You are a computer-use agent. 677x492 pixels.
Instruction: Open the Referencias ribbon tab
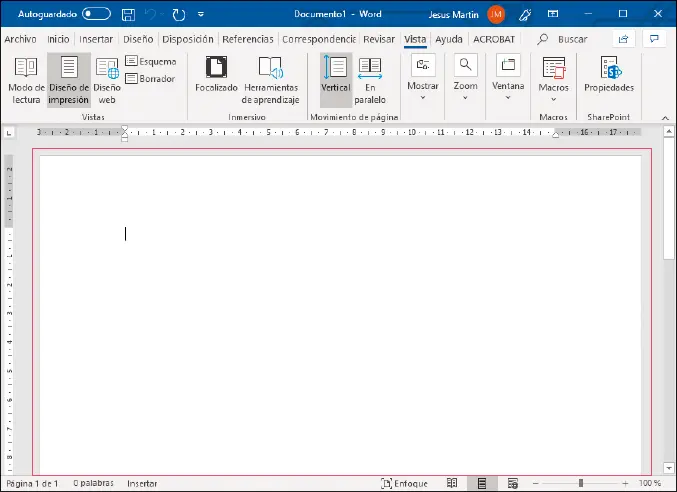click(x=248, y=39)
